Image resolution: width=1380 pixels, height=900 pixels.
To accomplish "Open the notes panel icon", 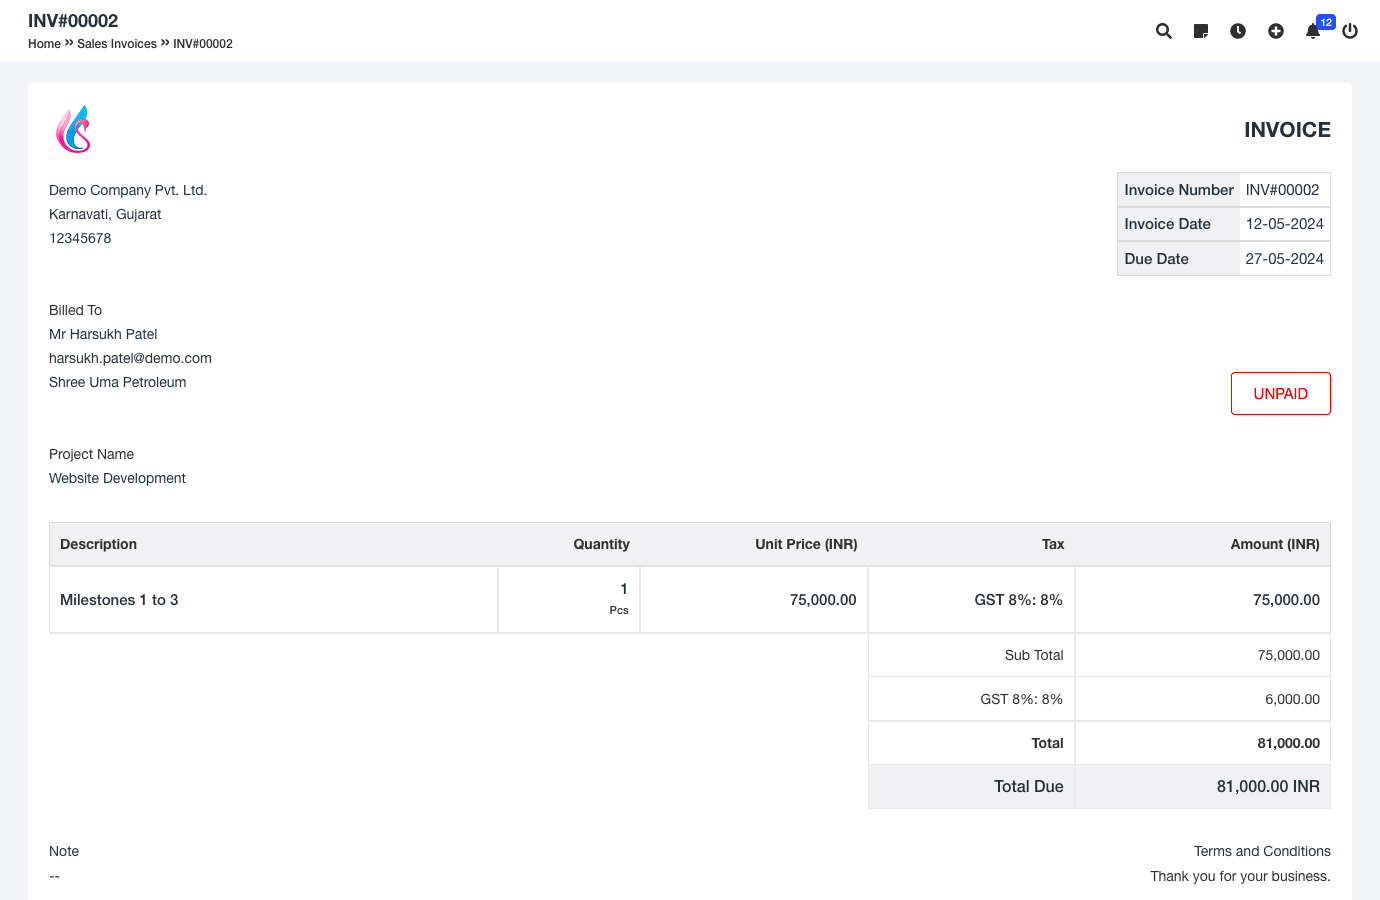I will click(1200, 31).
